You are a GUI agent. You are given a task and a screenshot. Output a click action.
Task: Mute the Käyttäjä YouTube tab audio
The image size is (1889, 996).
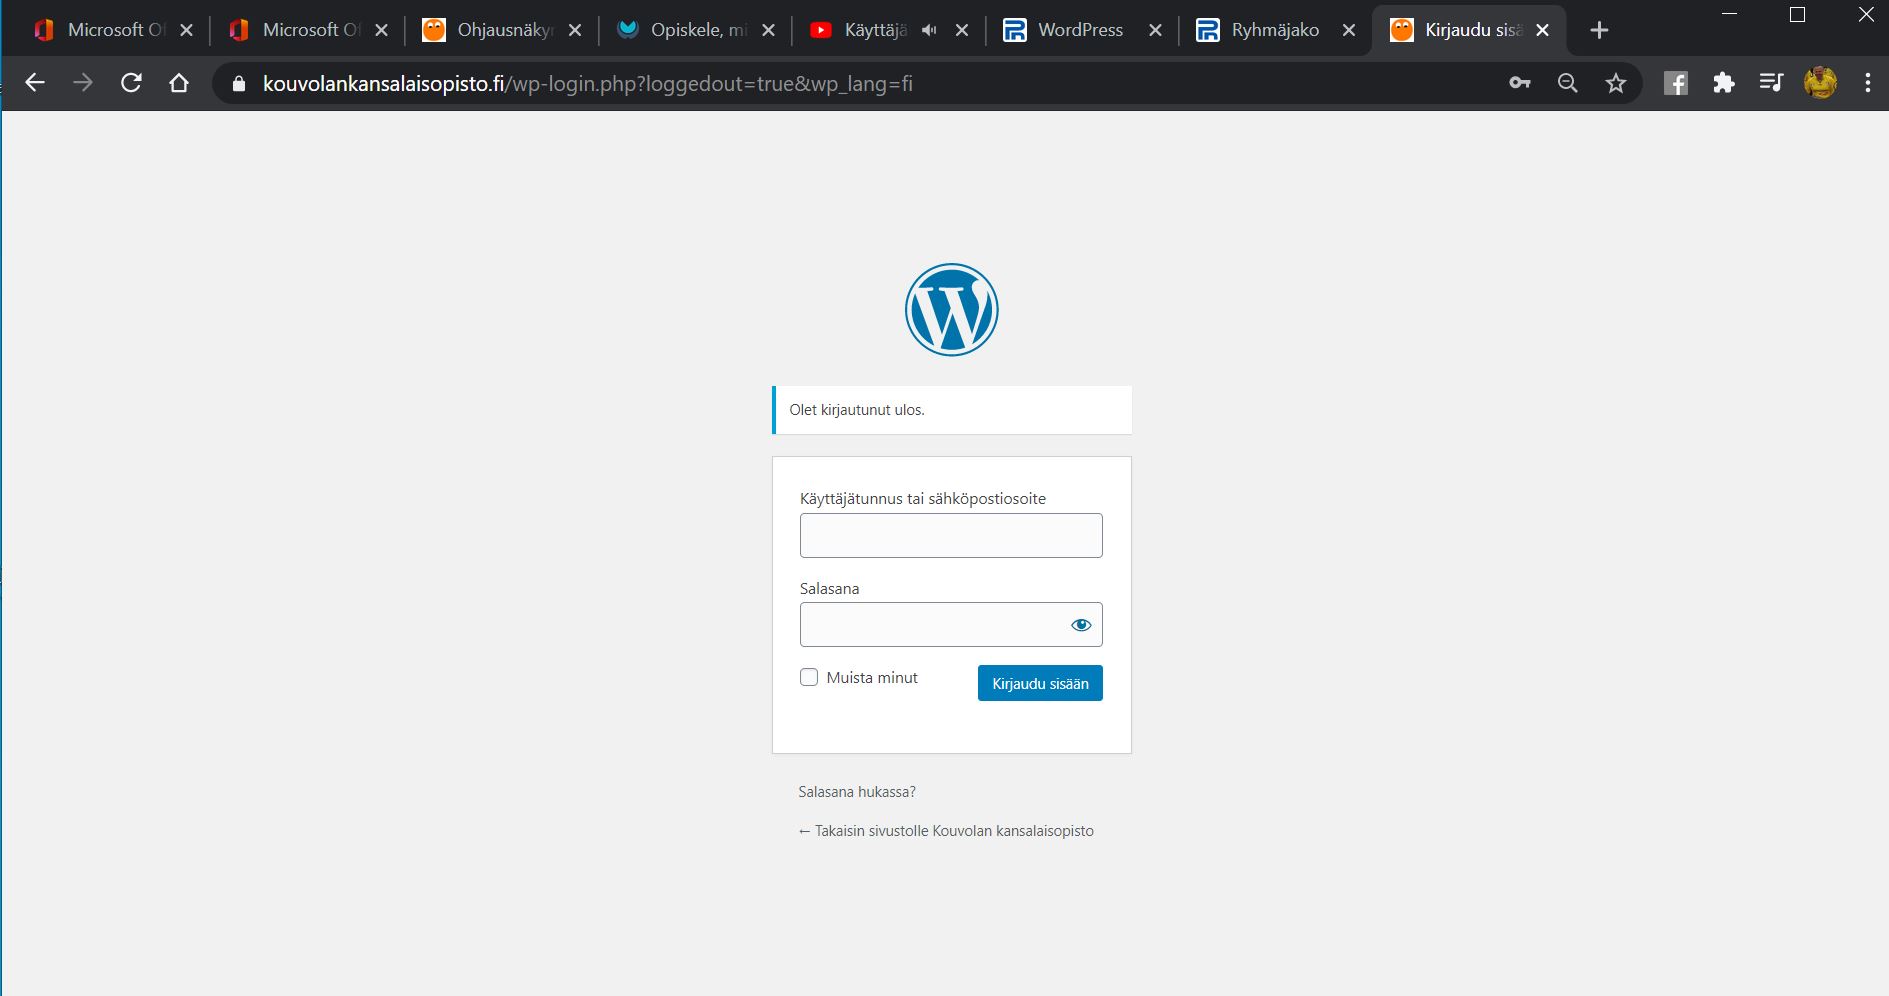pyautogui.click(x=929, y=30)
